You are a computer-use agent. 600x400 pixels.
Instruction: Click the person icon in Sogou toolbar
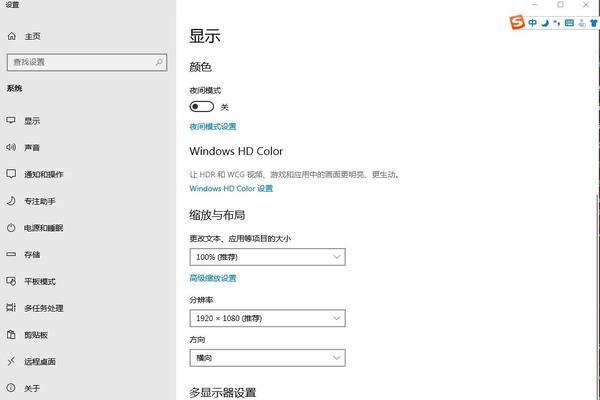pos(582,23)
